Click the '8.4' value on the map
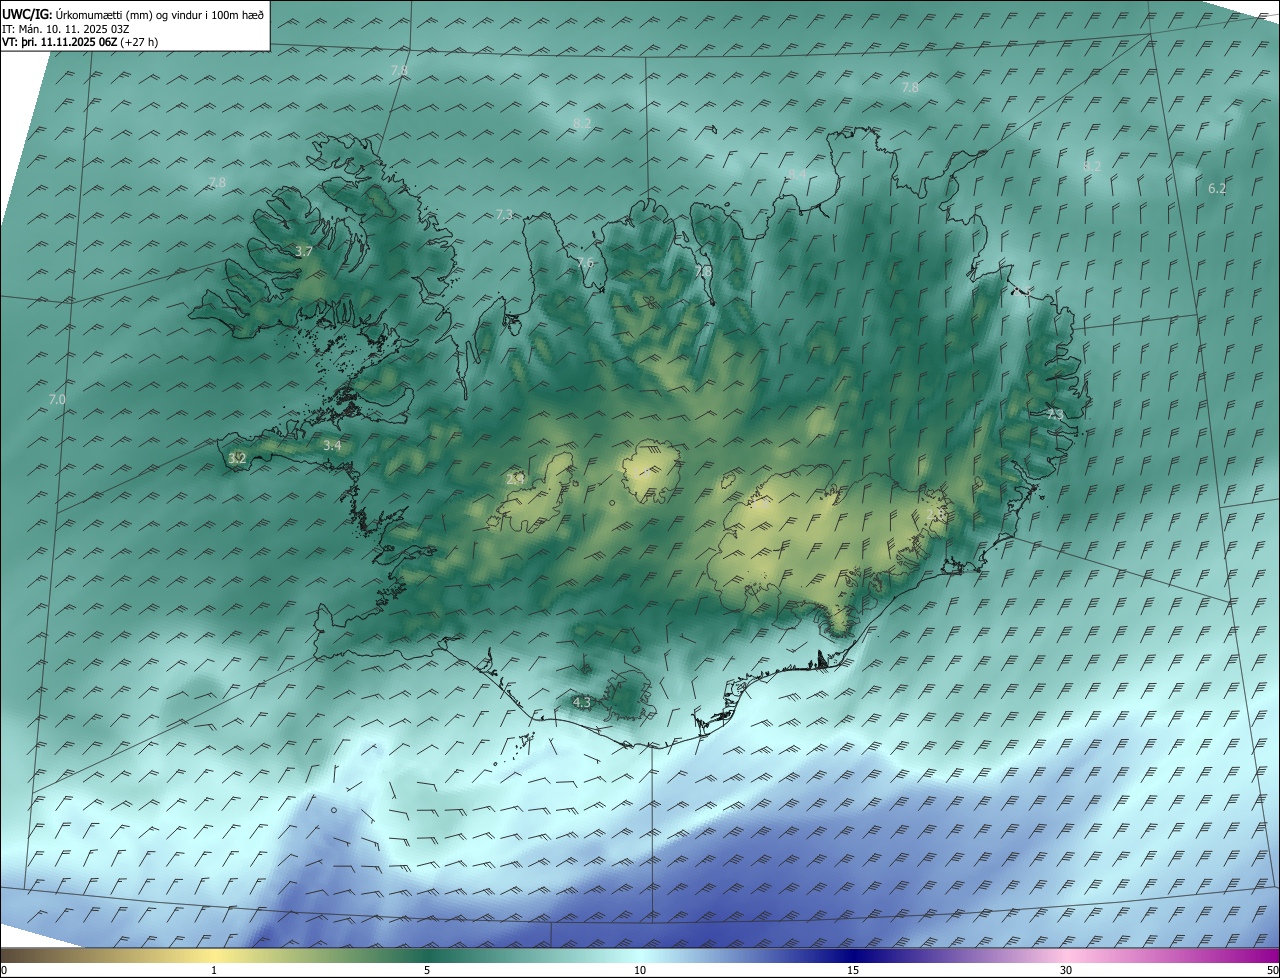Image resolution: width=1280 pixels, height=978 pixels. (797, 174)
